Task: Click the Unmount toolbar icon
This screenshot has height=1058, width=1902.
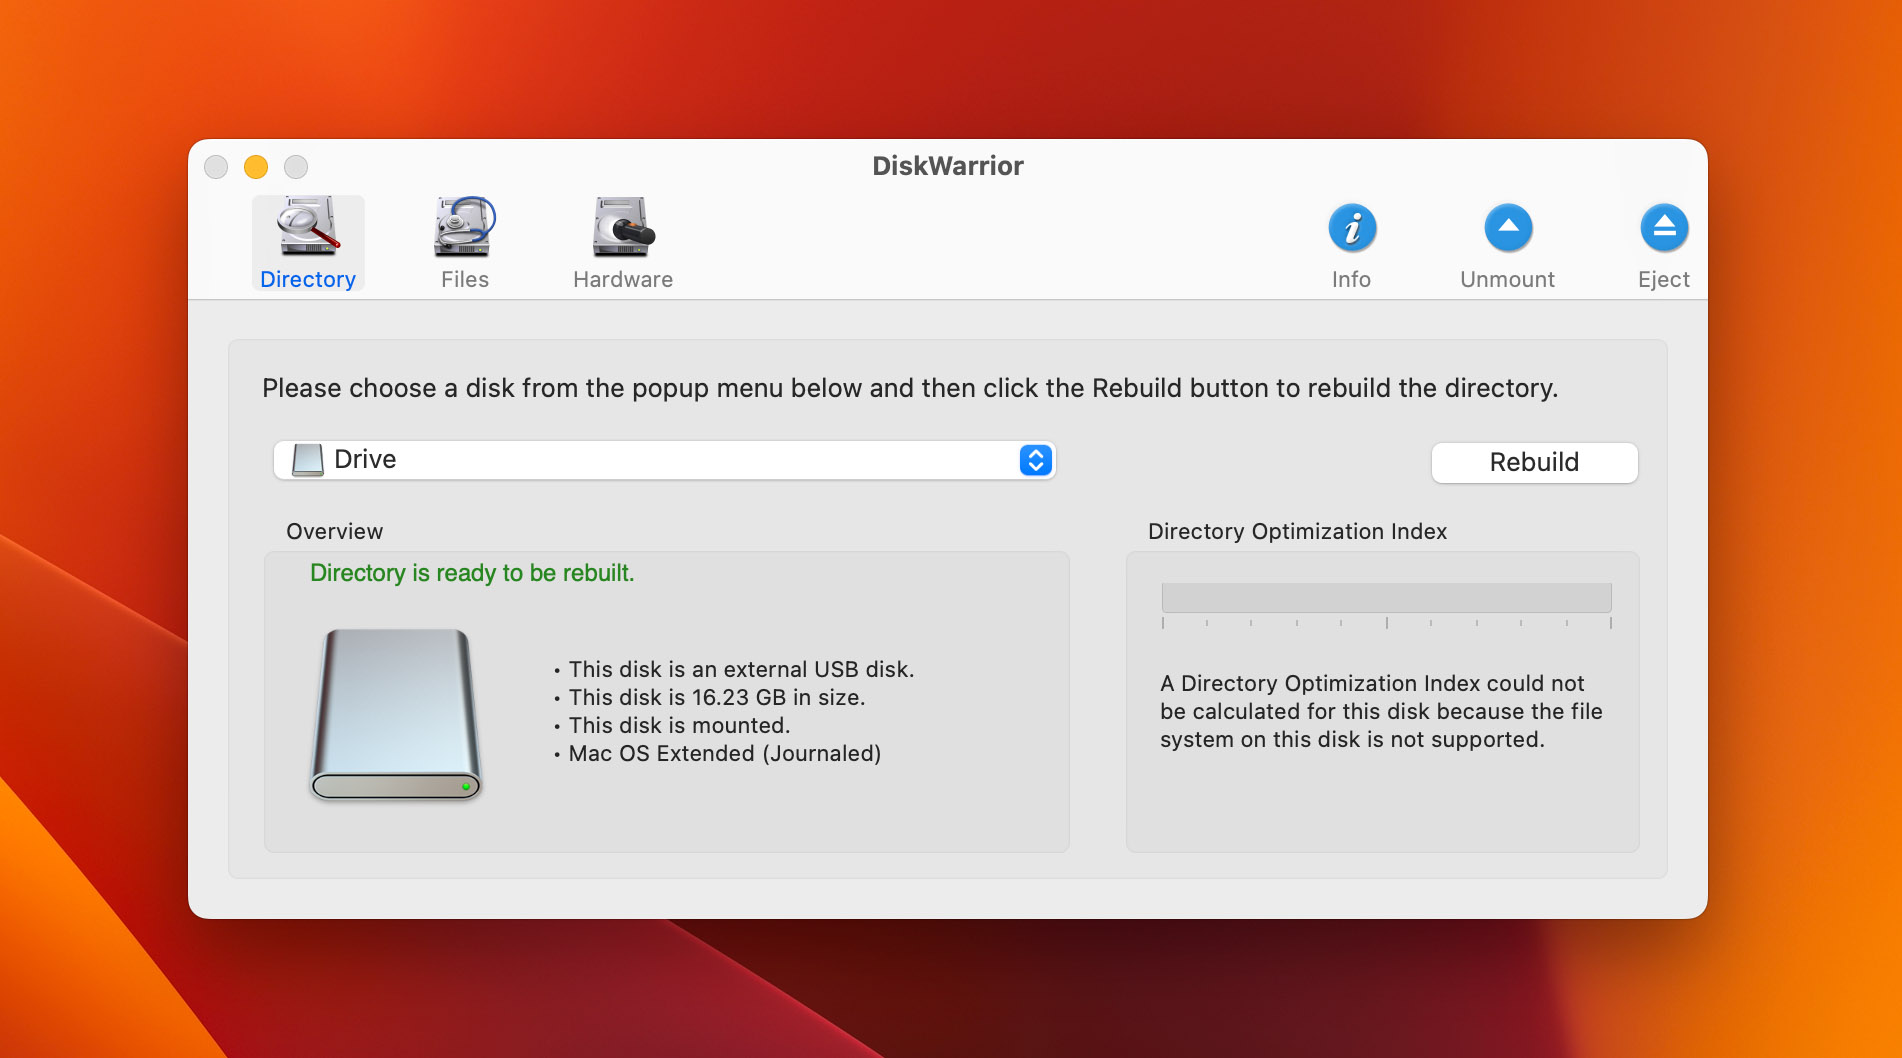Action: [x=1508, y=228]
